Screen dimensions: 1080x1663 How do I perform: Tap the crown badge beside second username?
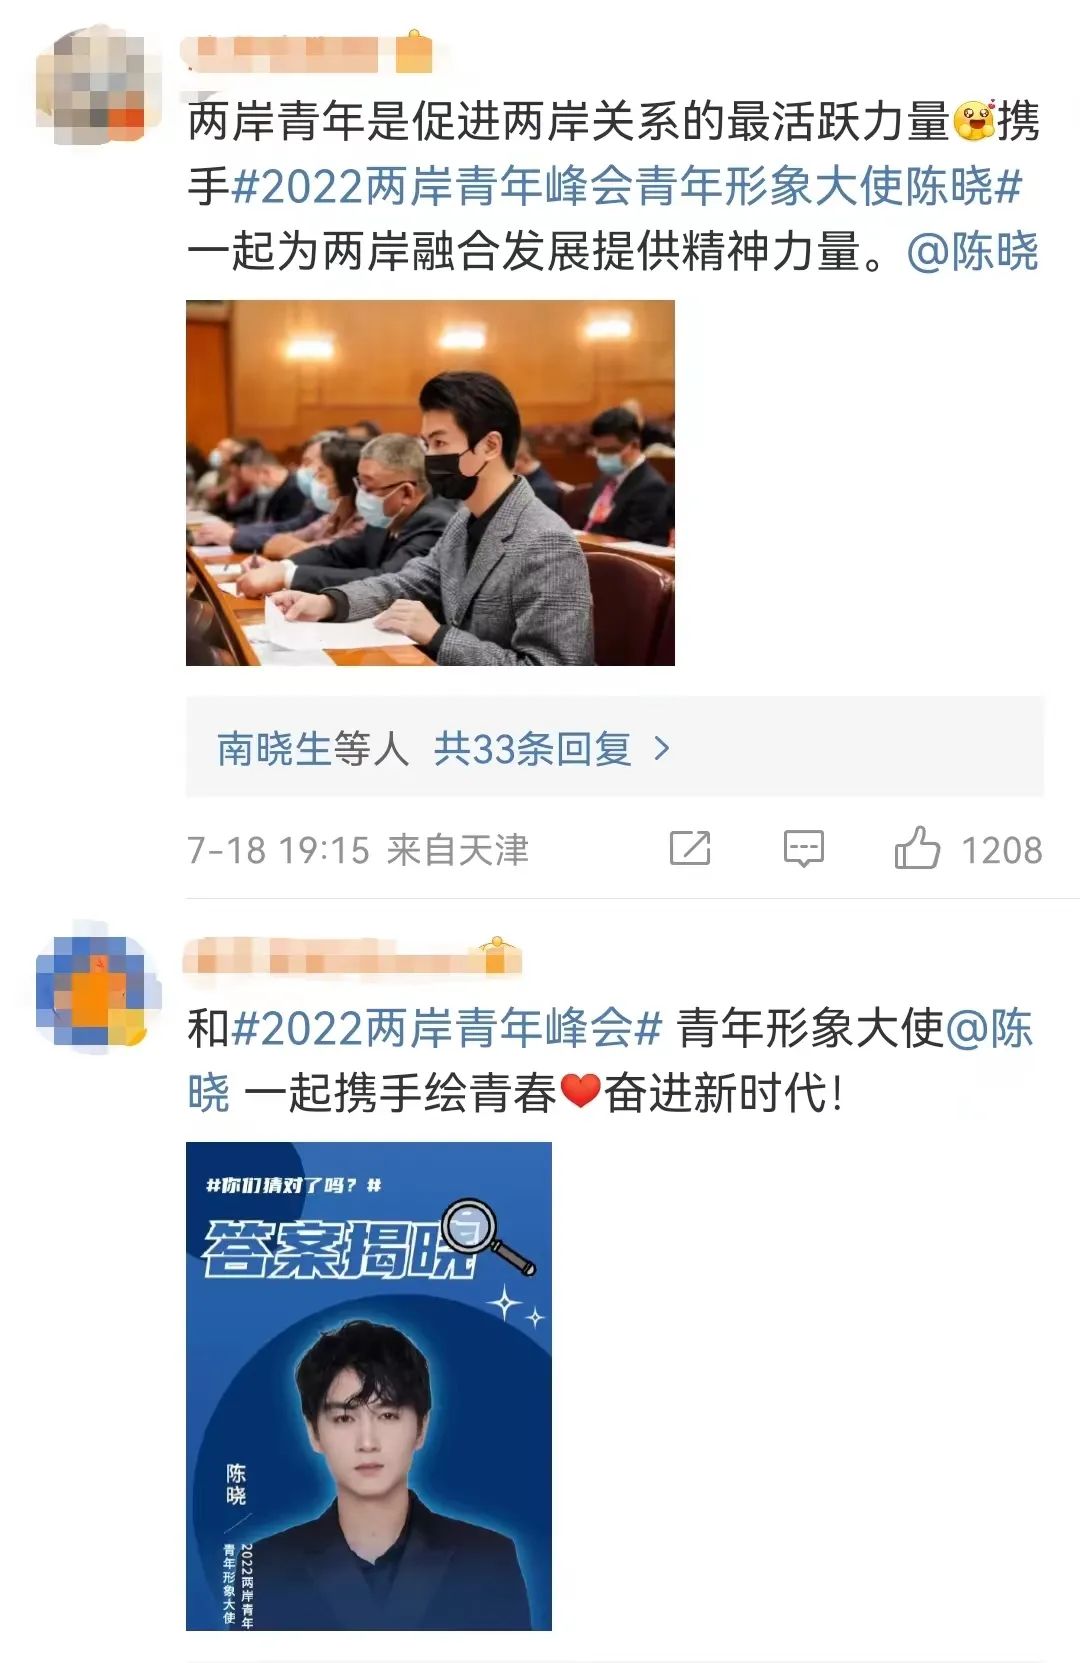(x=496, y=956)
